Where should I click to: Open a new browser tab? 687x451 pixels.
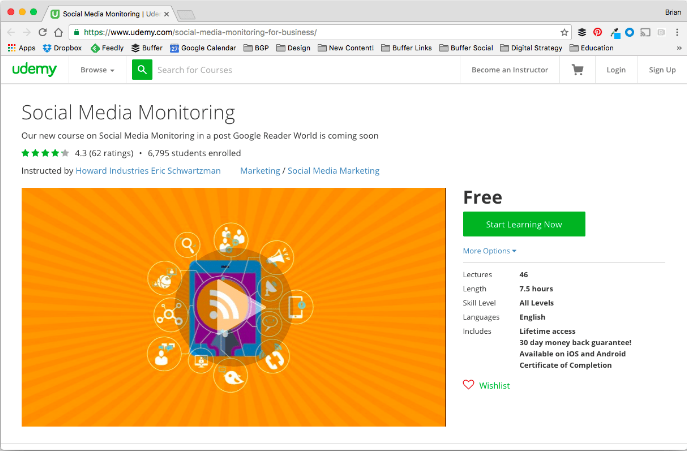click(186, 14)
